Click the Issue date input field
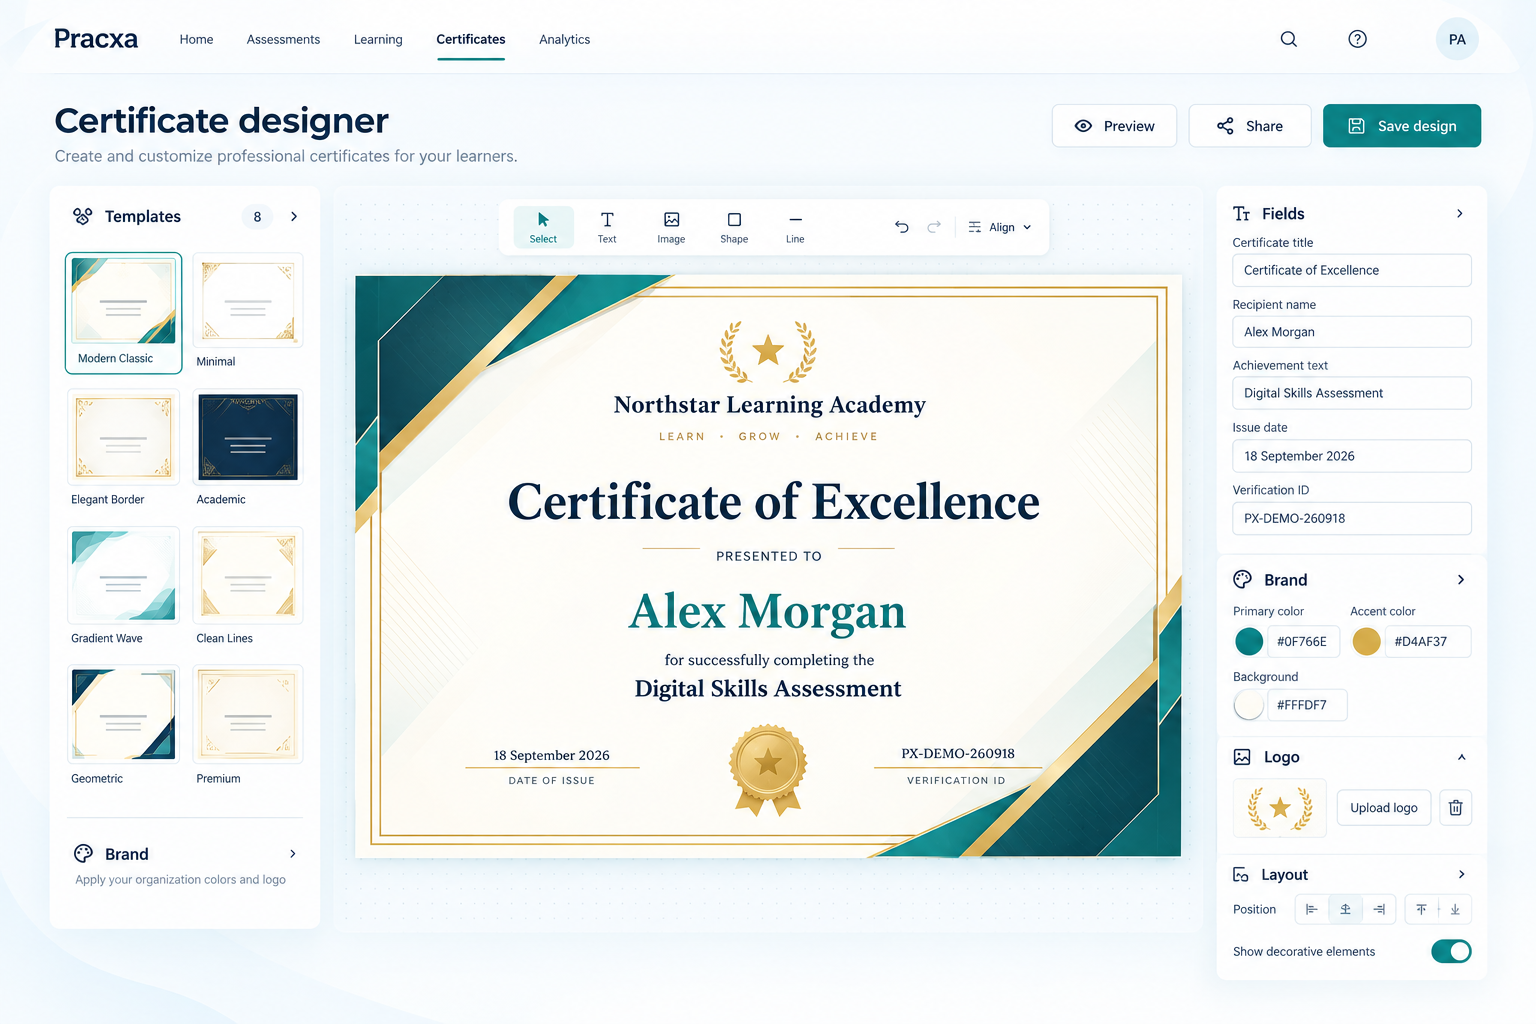The width and height of the screenshot is (1536, 1024). coord(1352,456)
